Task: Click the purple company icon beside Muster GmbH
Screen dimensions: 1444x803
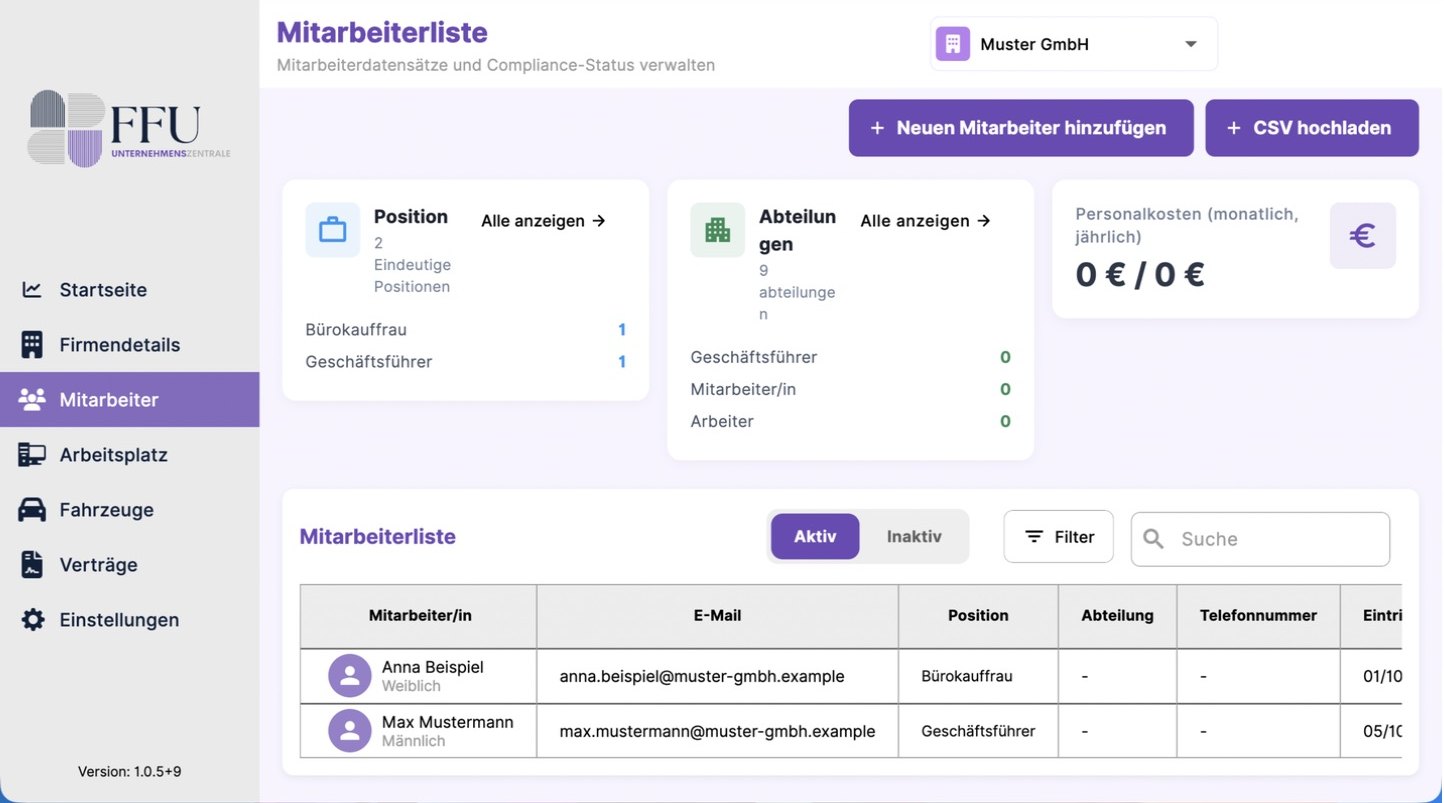Action: click(952, 44)
